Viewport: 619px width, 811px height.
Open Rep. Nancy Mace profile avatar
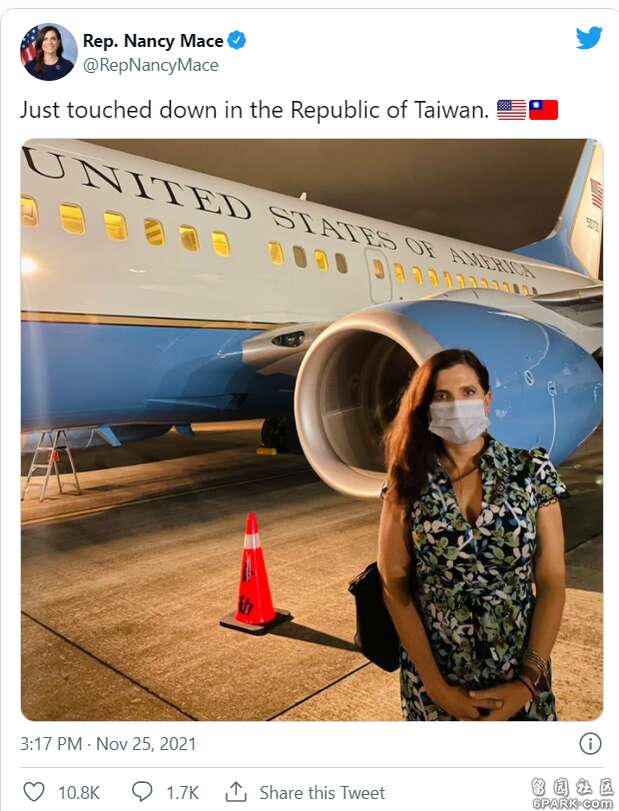coord(49,52)
